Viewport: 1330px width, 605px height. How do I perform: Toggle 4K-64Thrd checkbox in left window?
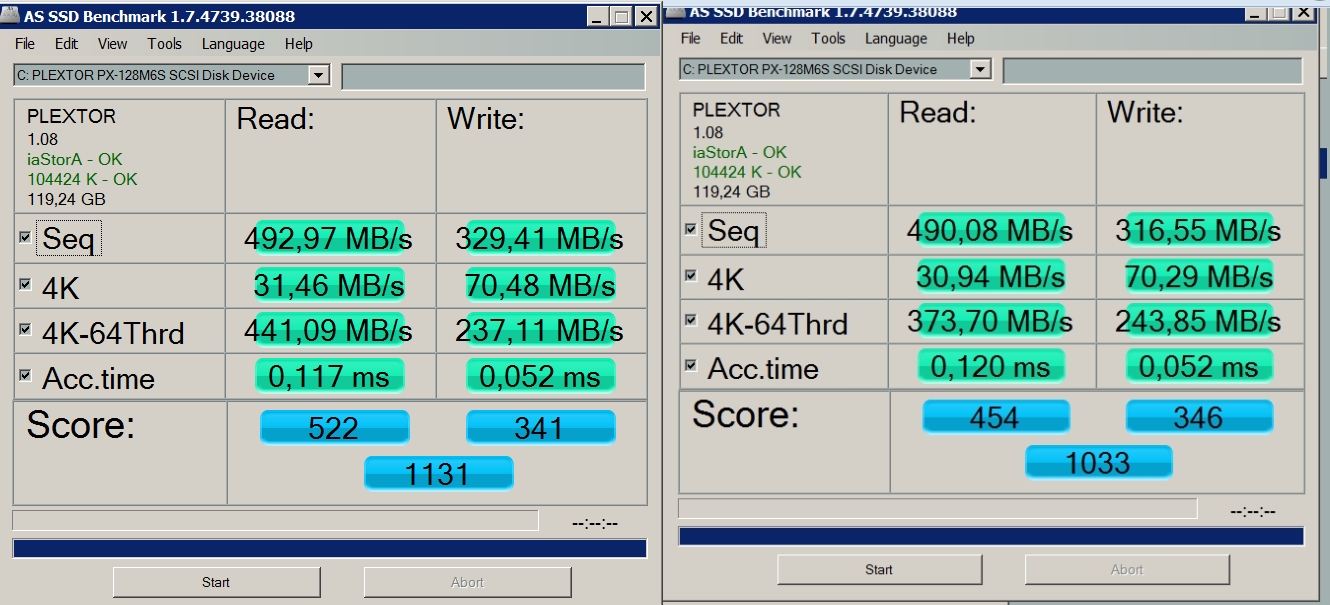(x=25, y=329)
